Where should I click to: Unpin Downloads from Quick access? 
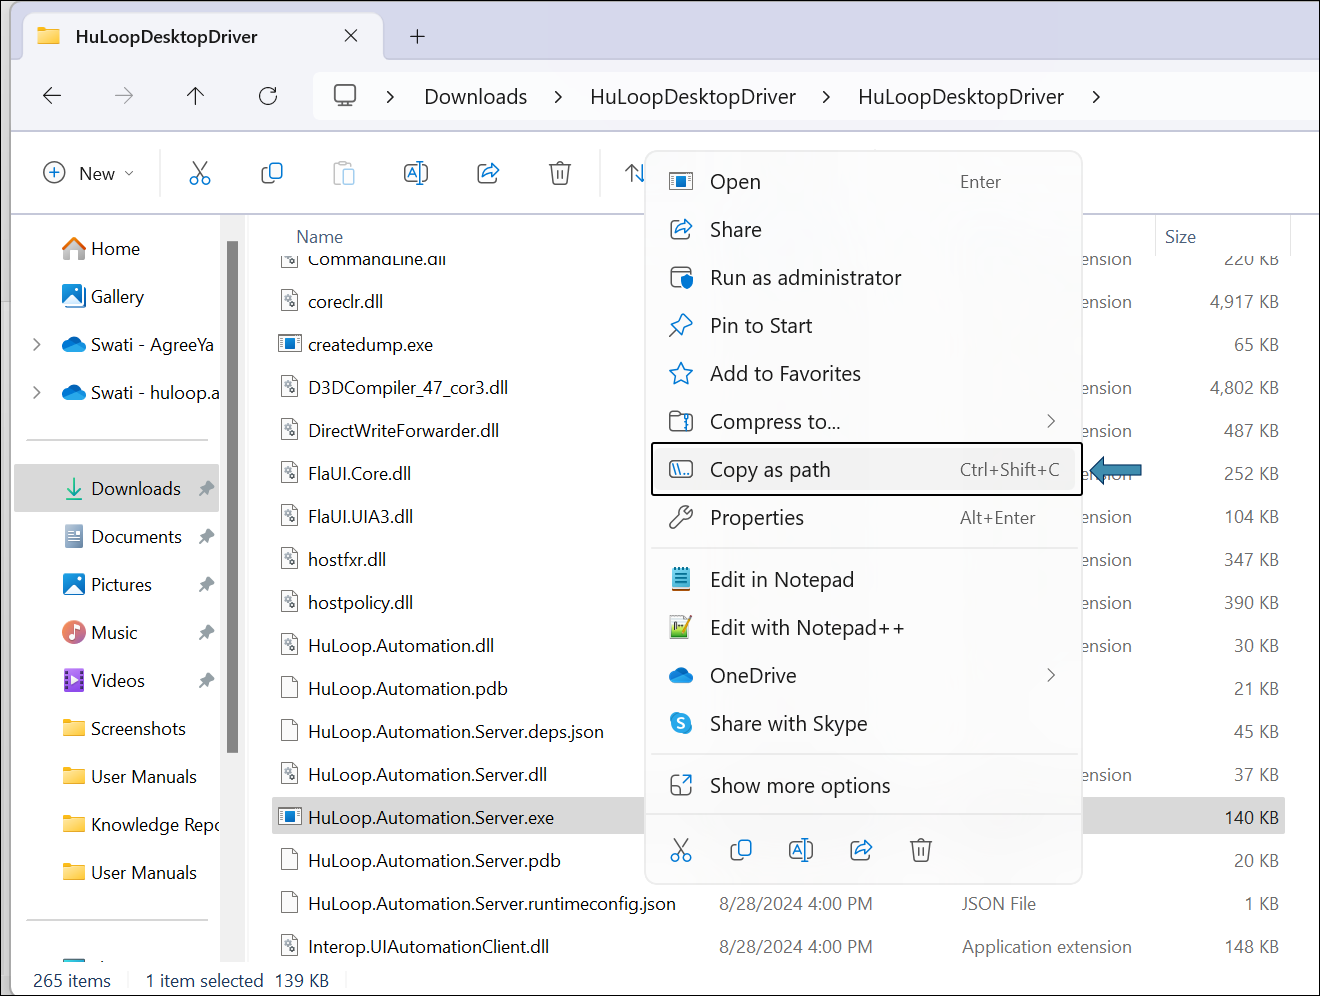206,489
